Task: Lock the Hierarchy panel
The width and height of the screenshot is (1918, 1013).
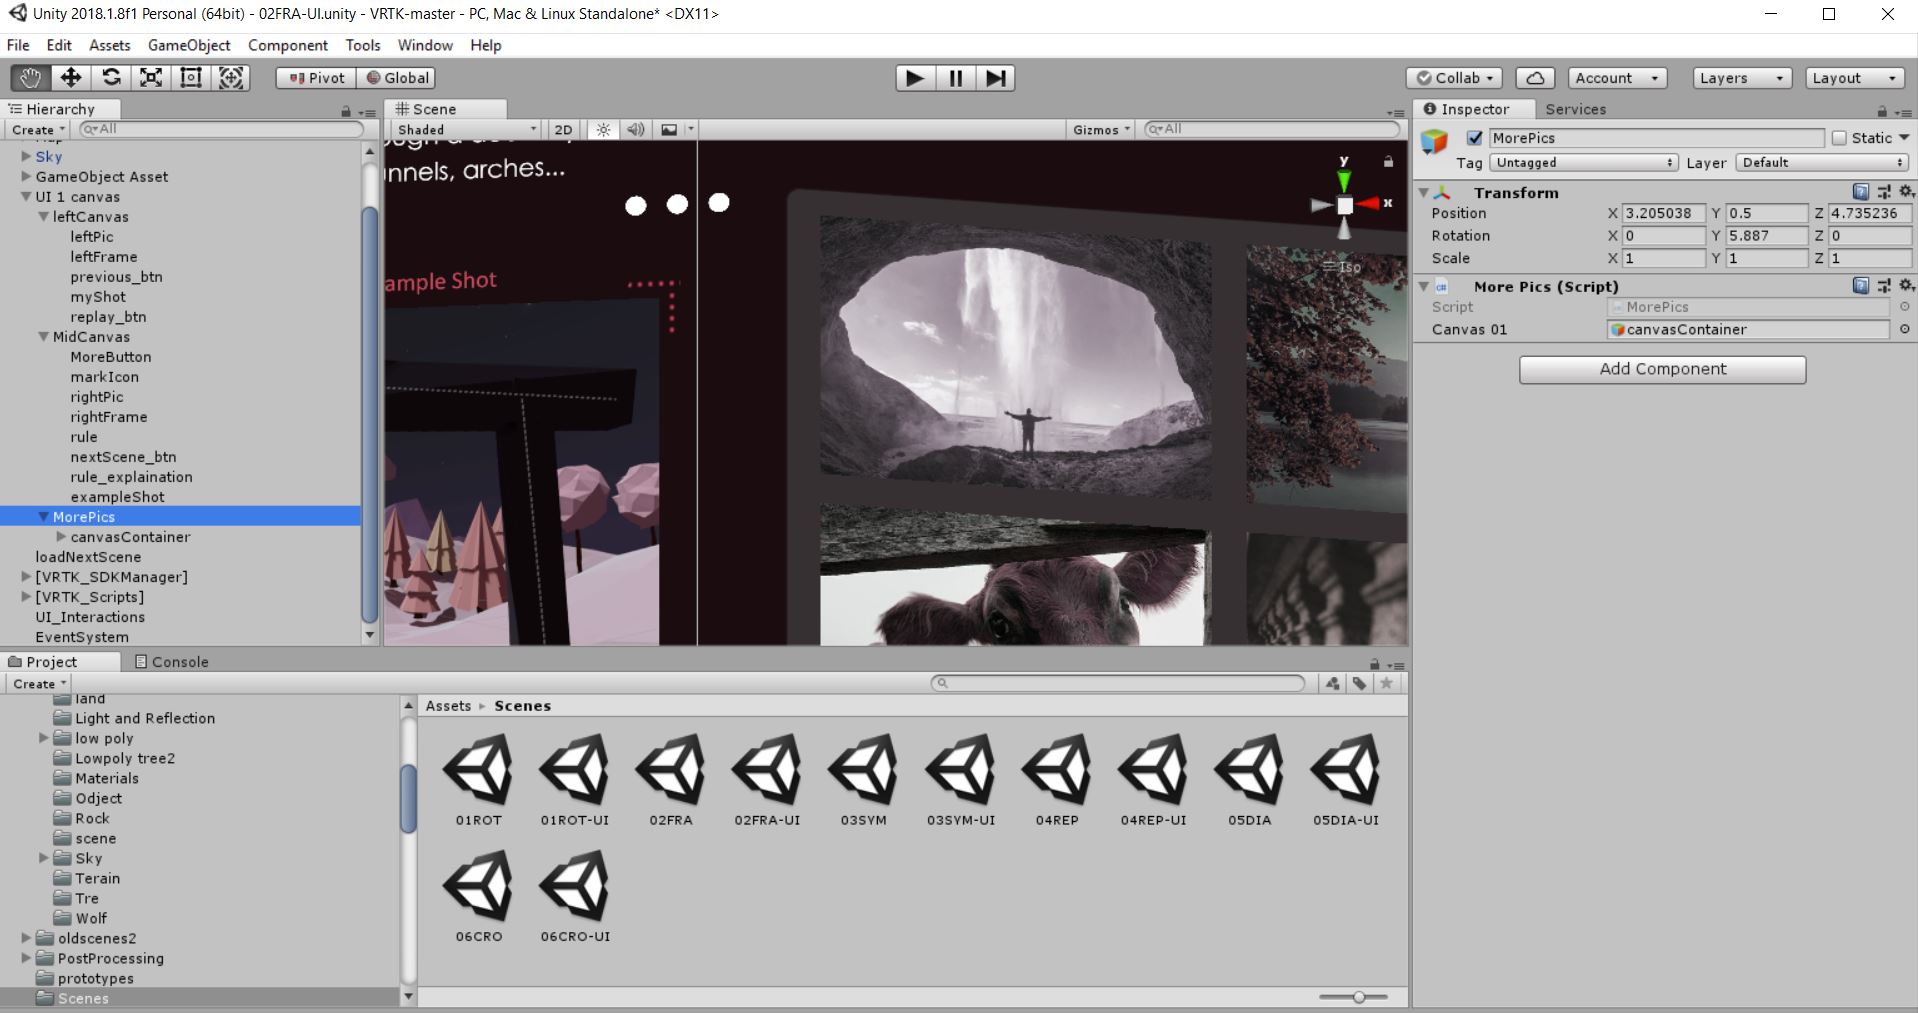Action: click(346, 111)
